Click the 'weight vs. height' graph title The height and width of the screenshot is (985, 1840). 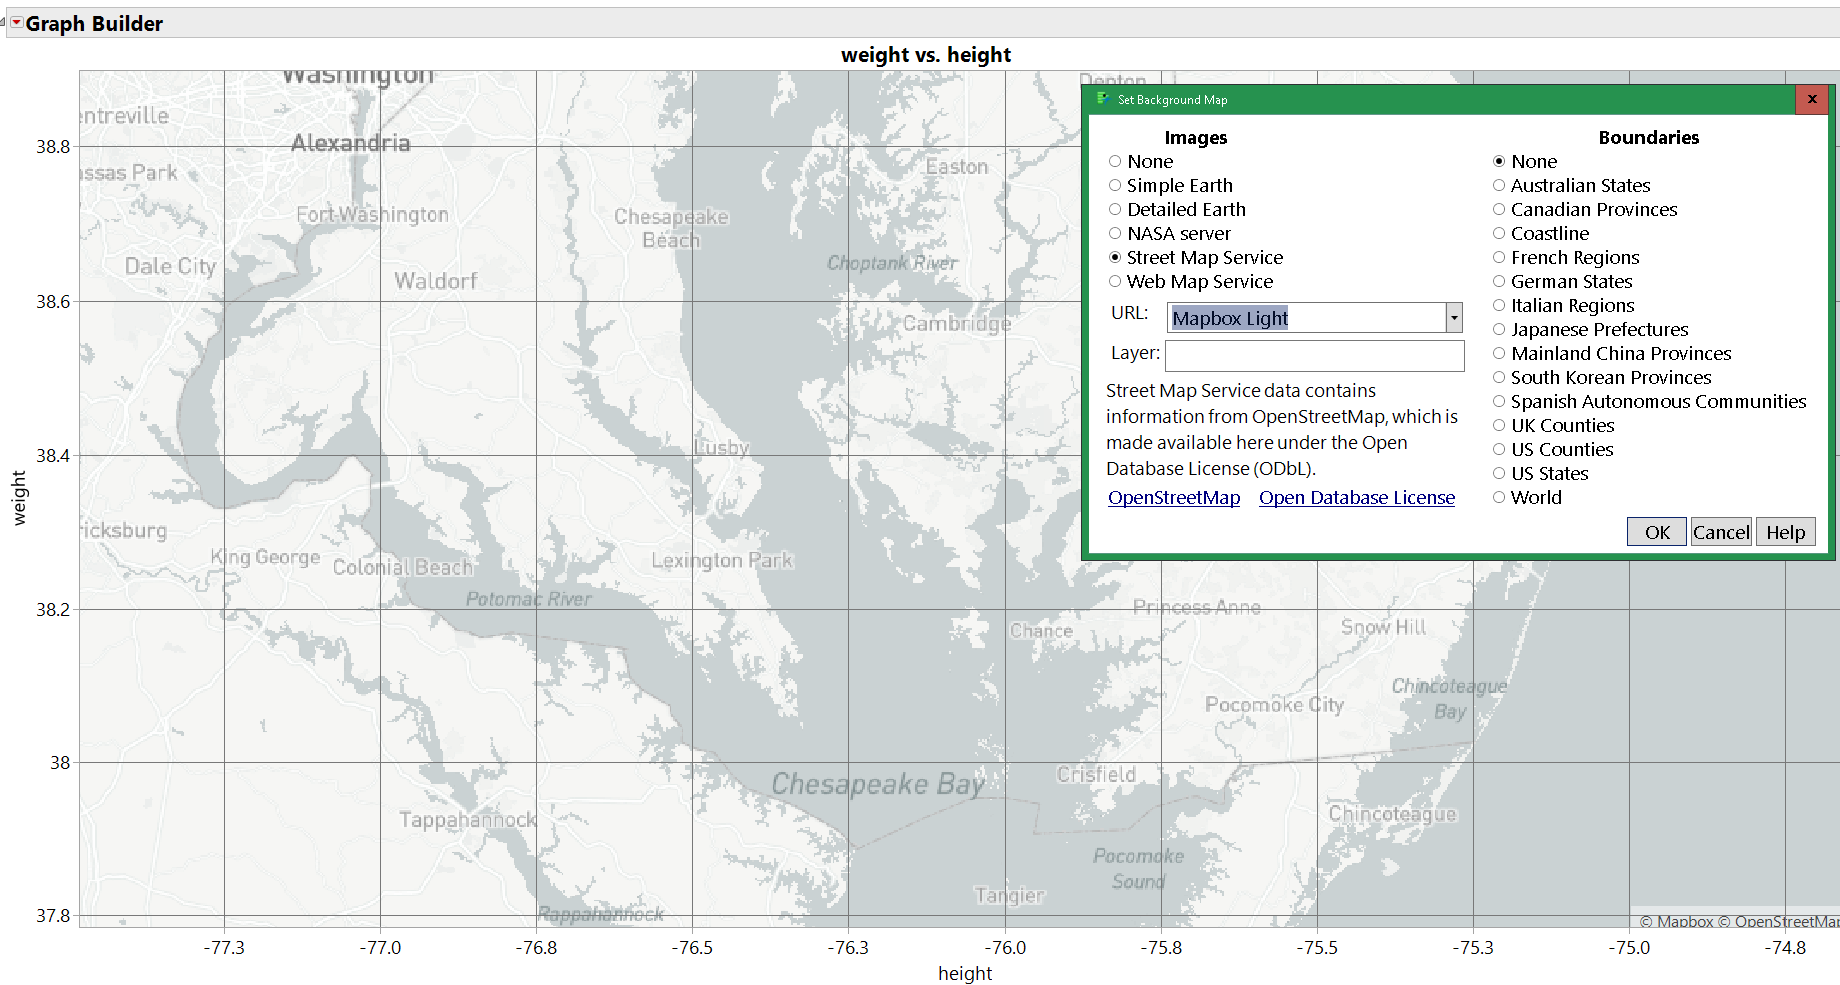pyautogui.click(x=926, y=55)
